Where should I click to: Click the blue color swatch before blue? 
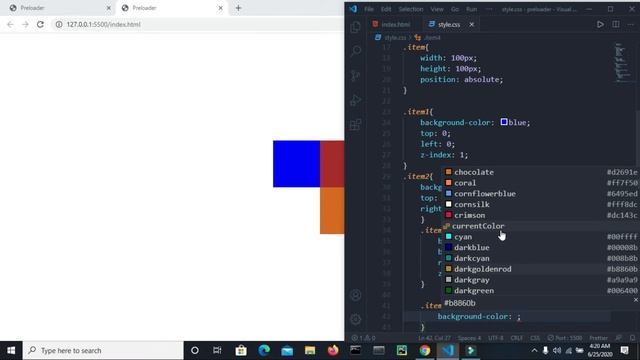[504, 122]
